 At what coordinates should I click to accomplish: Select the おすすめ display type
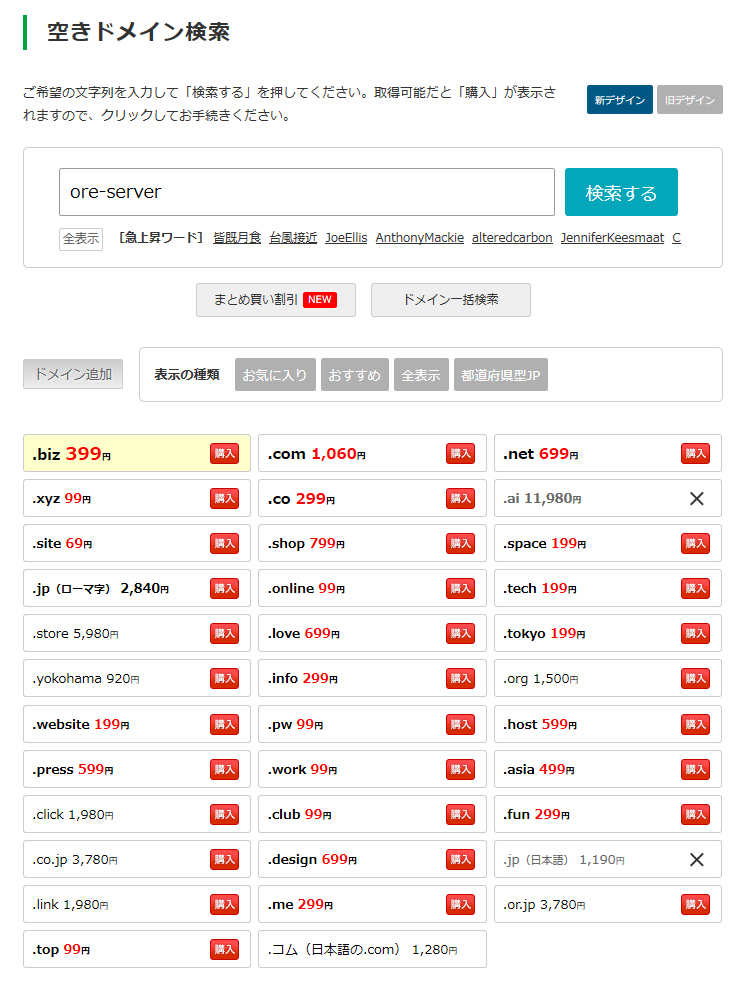tap(355, 374)
